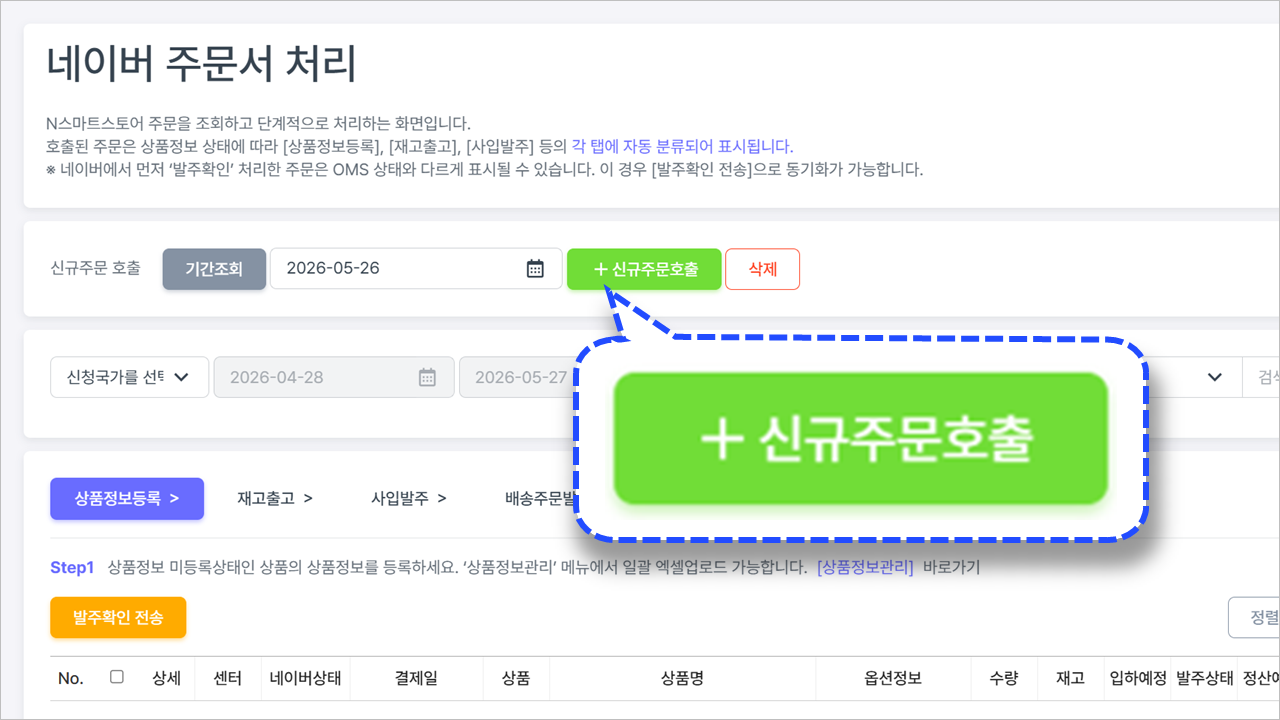Click the Step1 label text
Viewport: 1280px width, 720px height.
[72, 568]
